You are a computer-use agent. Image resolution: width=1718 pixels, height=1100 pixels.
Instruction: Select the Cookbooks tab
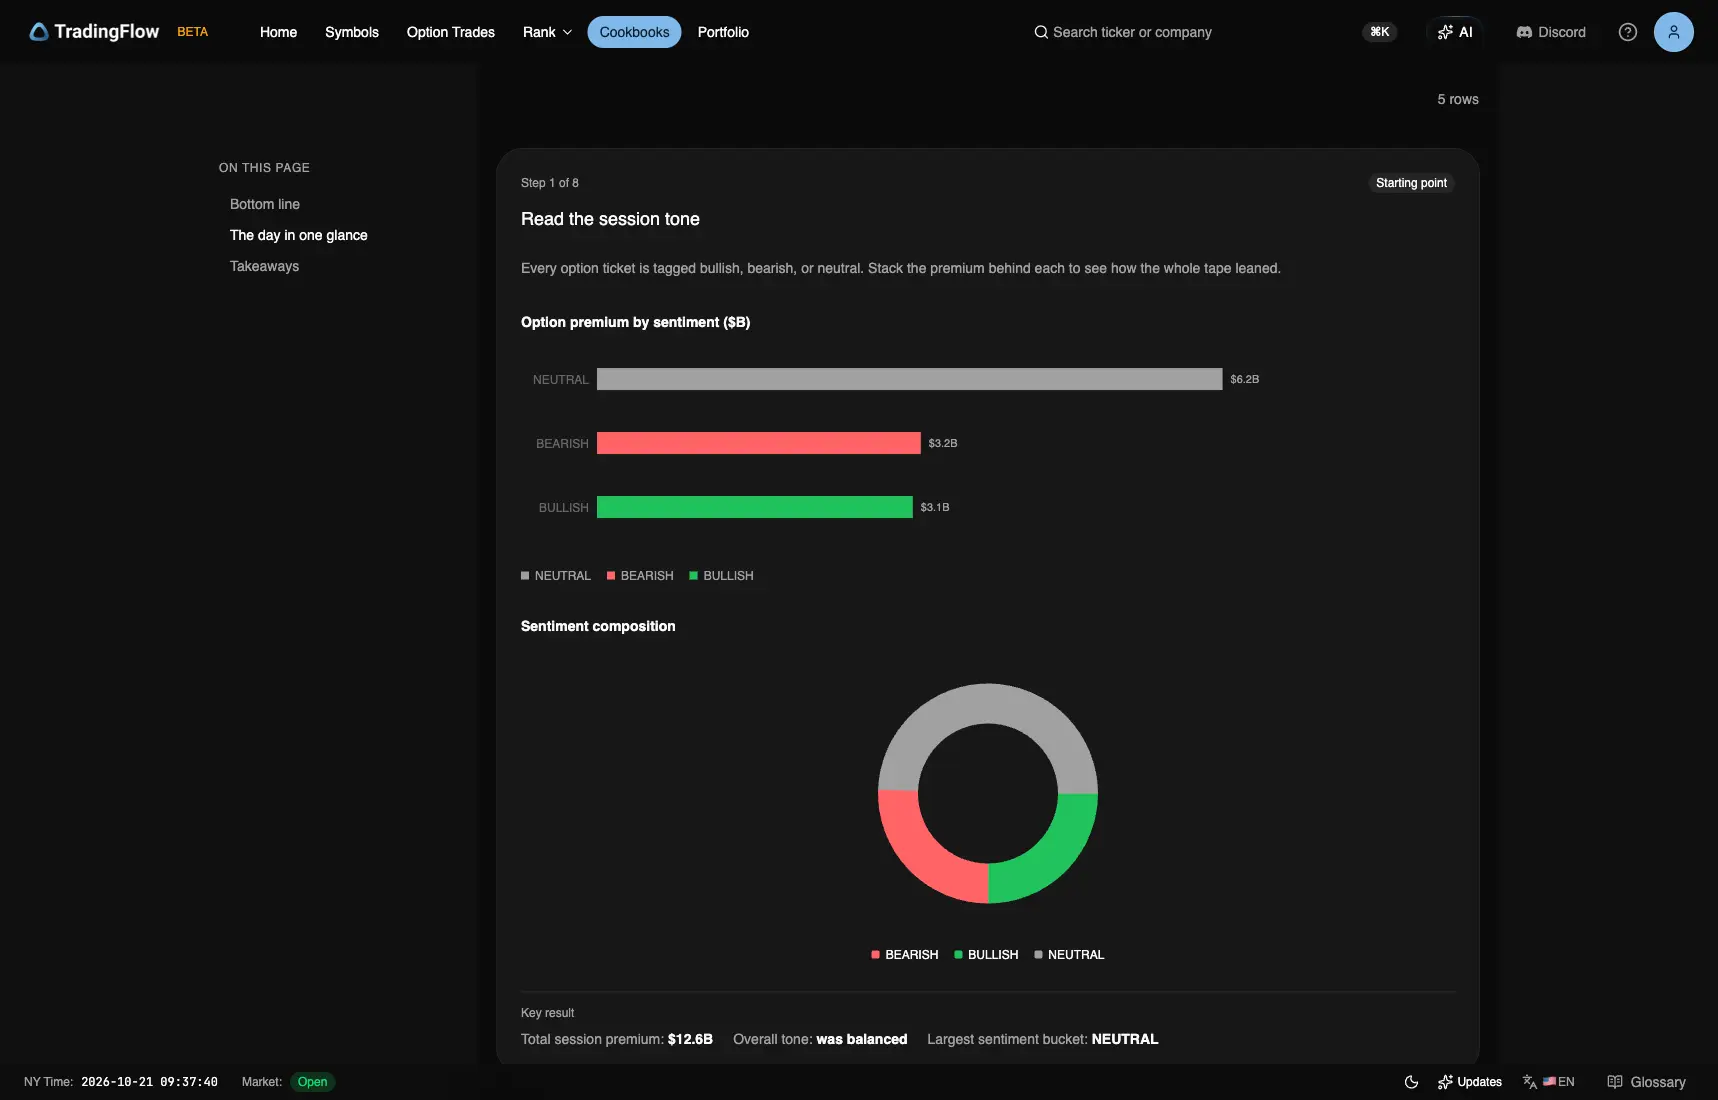[634, 32]
